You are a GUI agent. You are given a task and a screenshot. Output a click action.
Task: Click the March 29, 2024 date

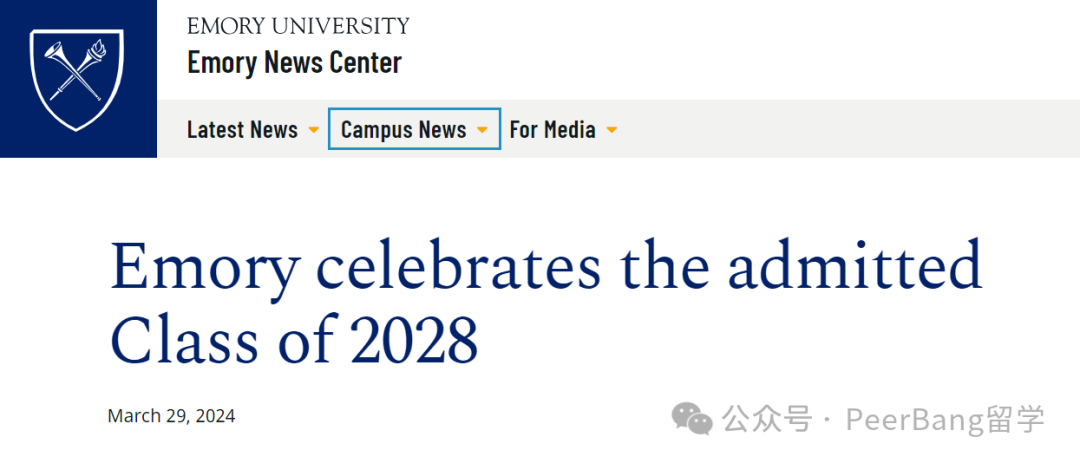(x=172, y=416)
